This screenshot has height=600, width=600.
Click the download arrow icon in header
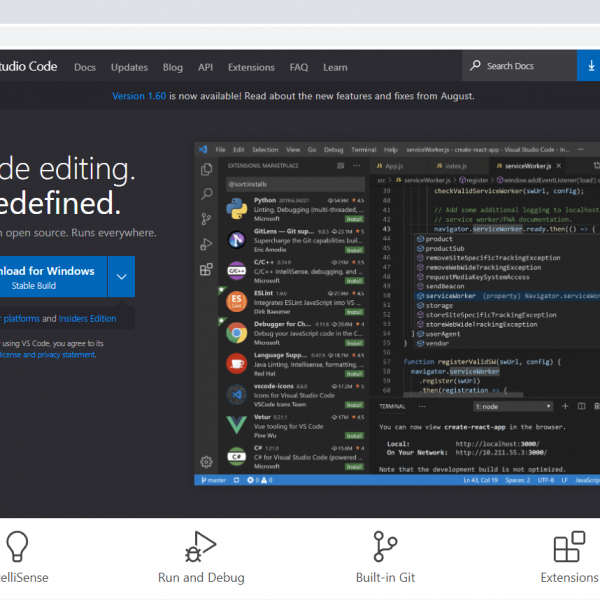coord(588,66)
